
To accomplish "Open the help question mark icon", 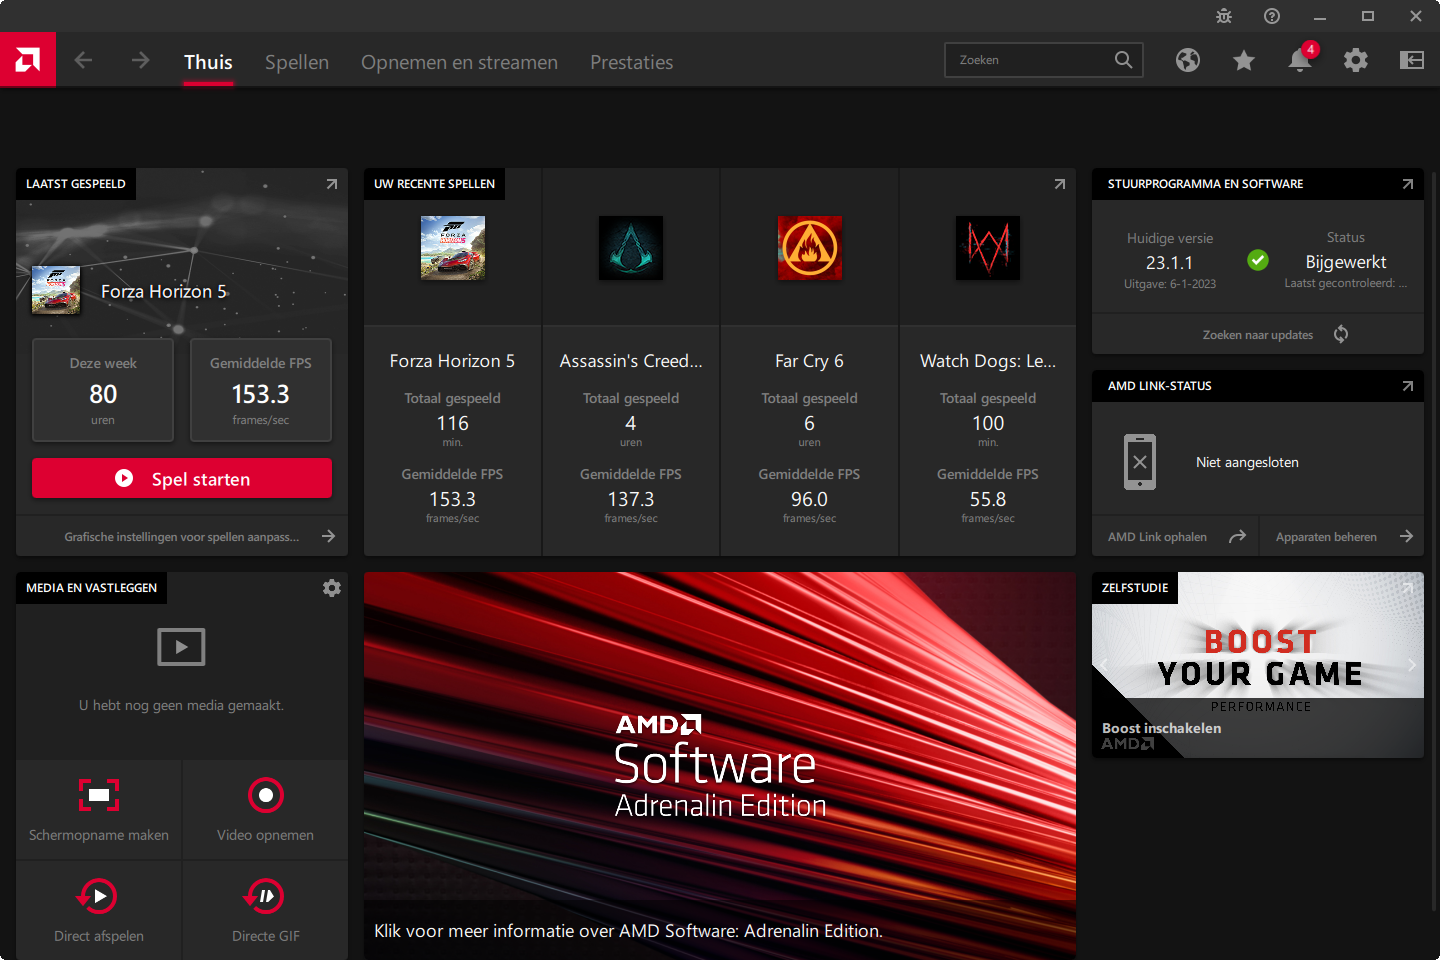I will [x=1272, y=16].
